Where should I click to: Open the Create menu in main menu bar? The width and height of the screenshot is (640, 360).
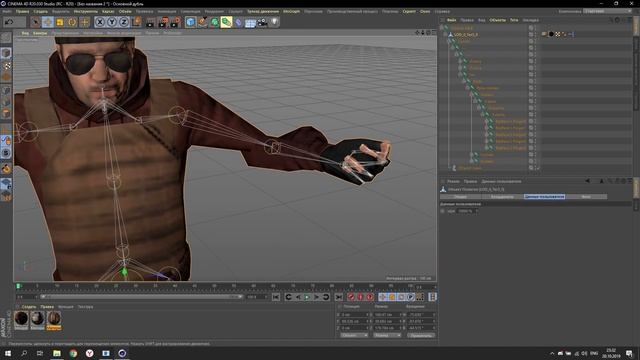40,11
